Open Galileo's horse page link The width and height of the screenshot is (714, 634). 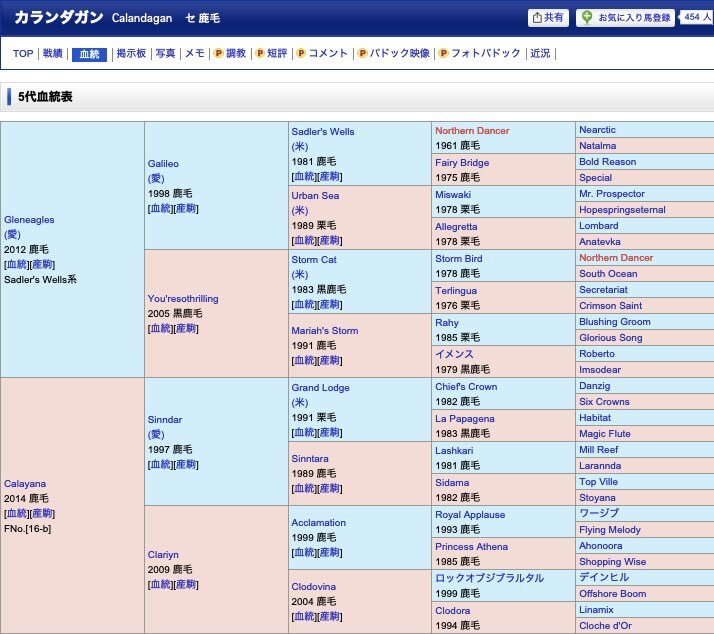point(164,163)
